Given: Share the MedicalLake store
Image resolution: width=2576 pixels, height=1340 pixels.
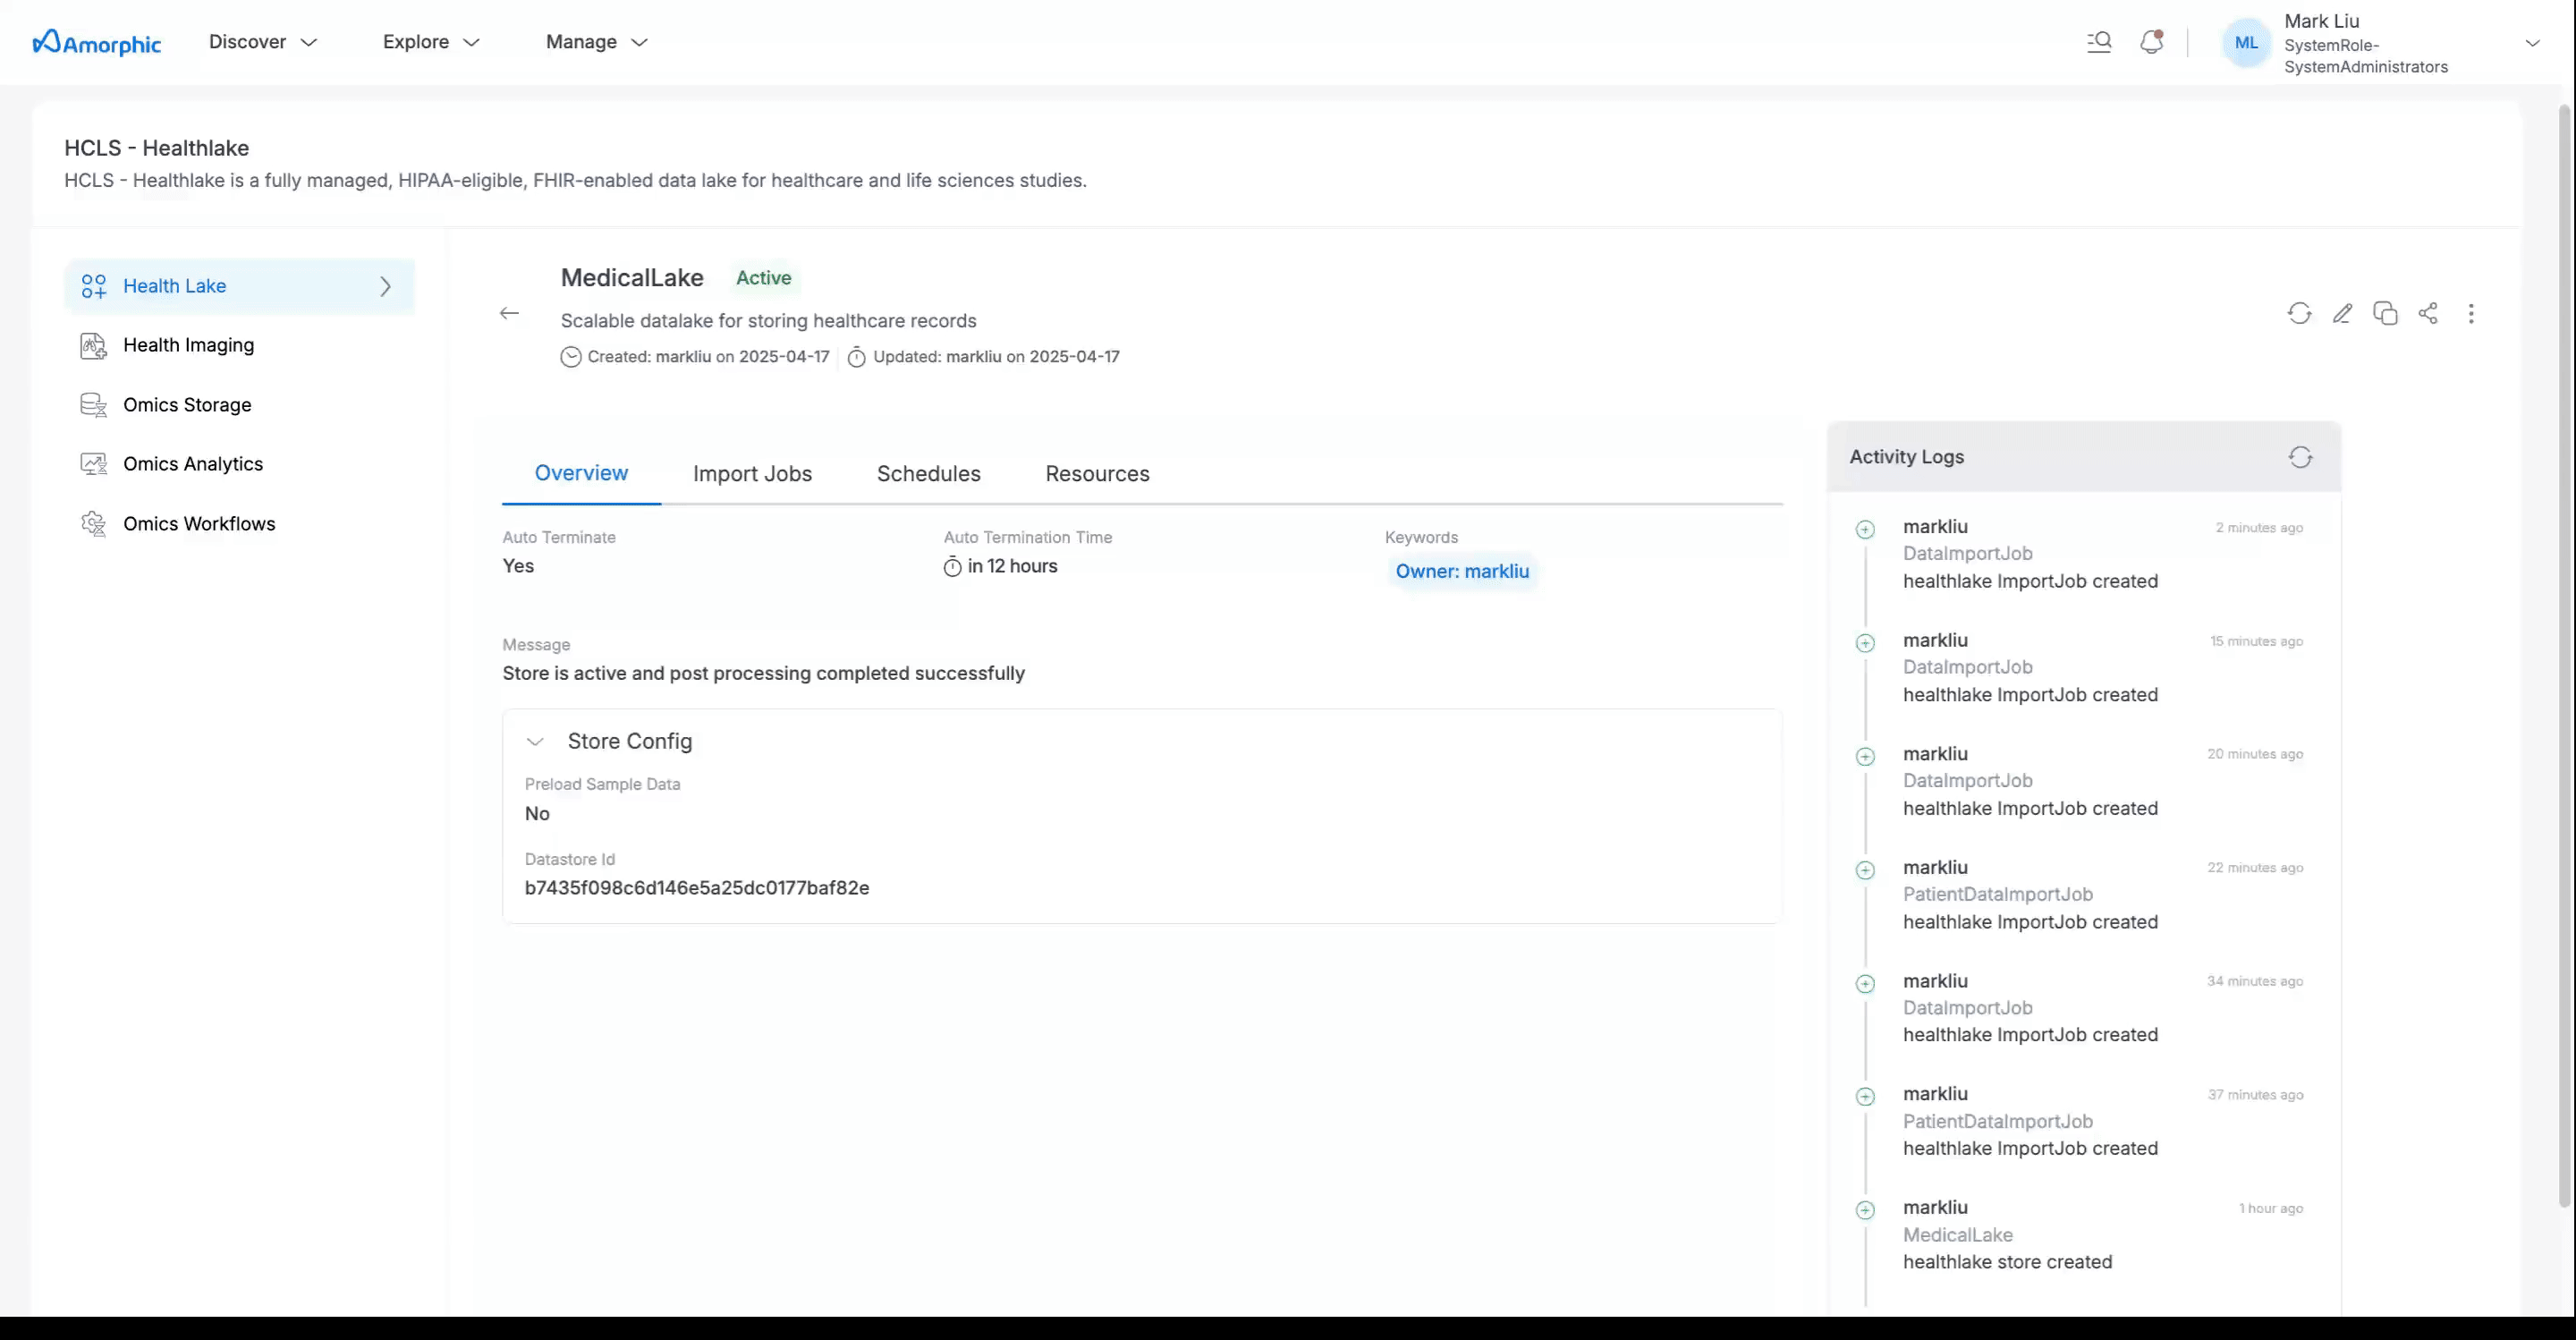Looking at the screenshot, I should (2428, 313).
